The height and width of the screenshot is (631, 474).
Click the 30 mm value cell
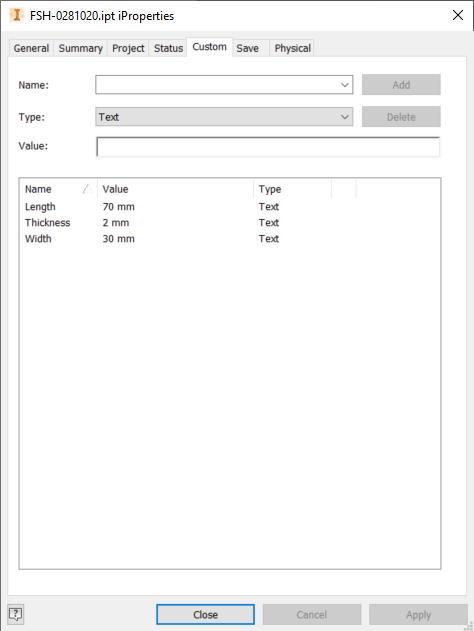[x=118, y=239]
